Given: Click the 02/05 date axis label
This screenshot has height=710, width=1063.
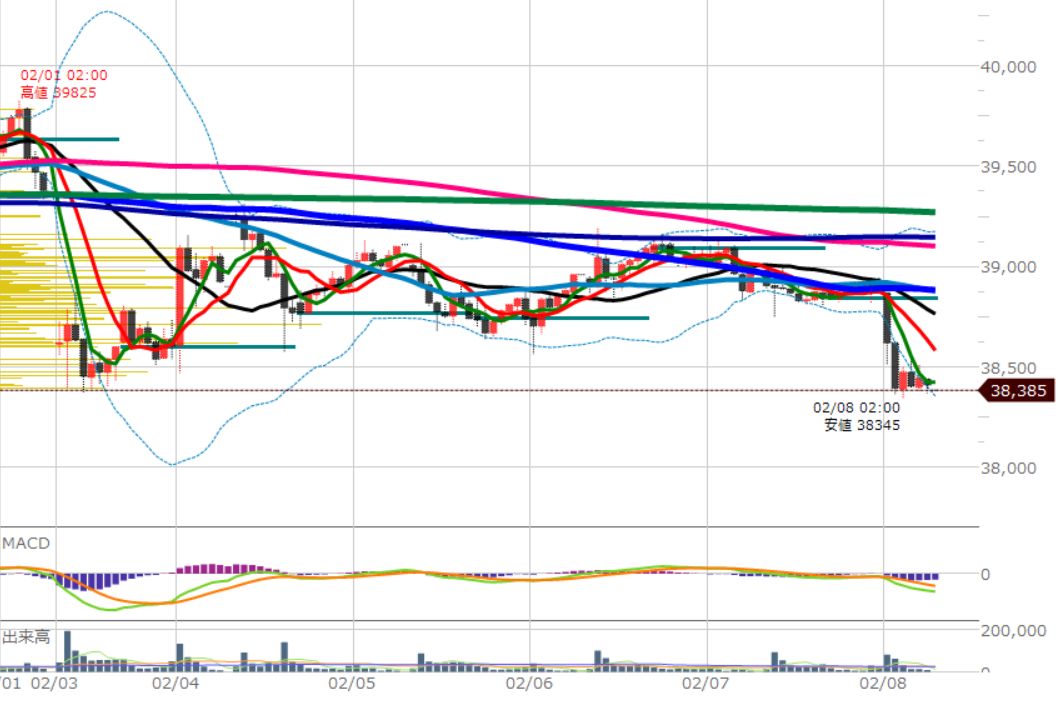Looking at the screenshot, I should 352,683.
